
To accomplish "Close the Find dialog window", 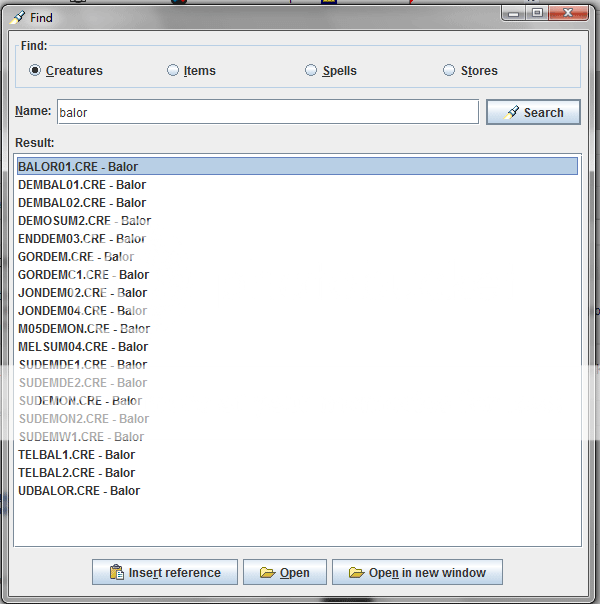I will pyautogui.click(x=573, y=14).
